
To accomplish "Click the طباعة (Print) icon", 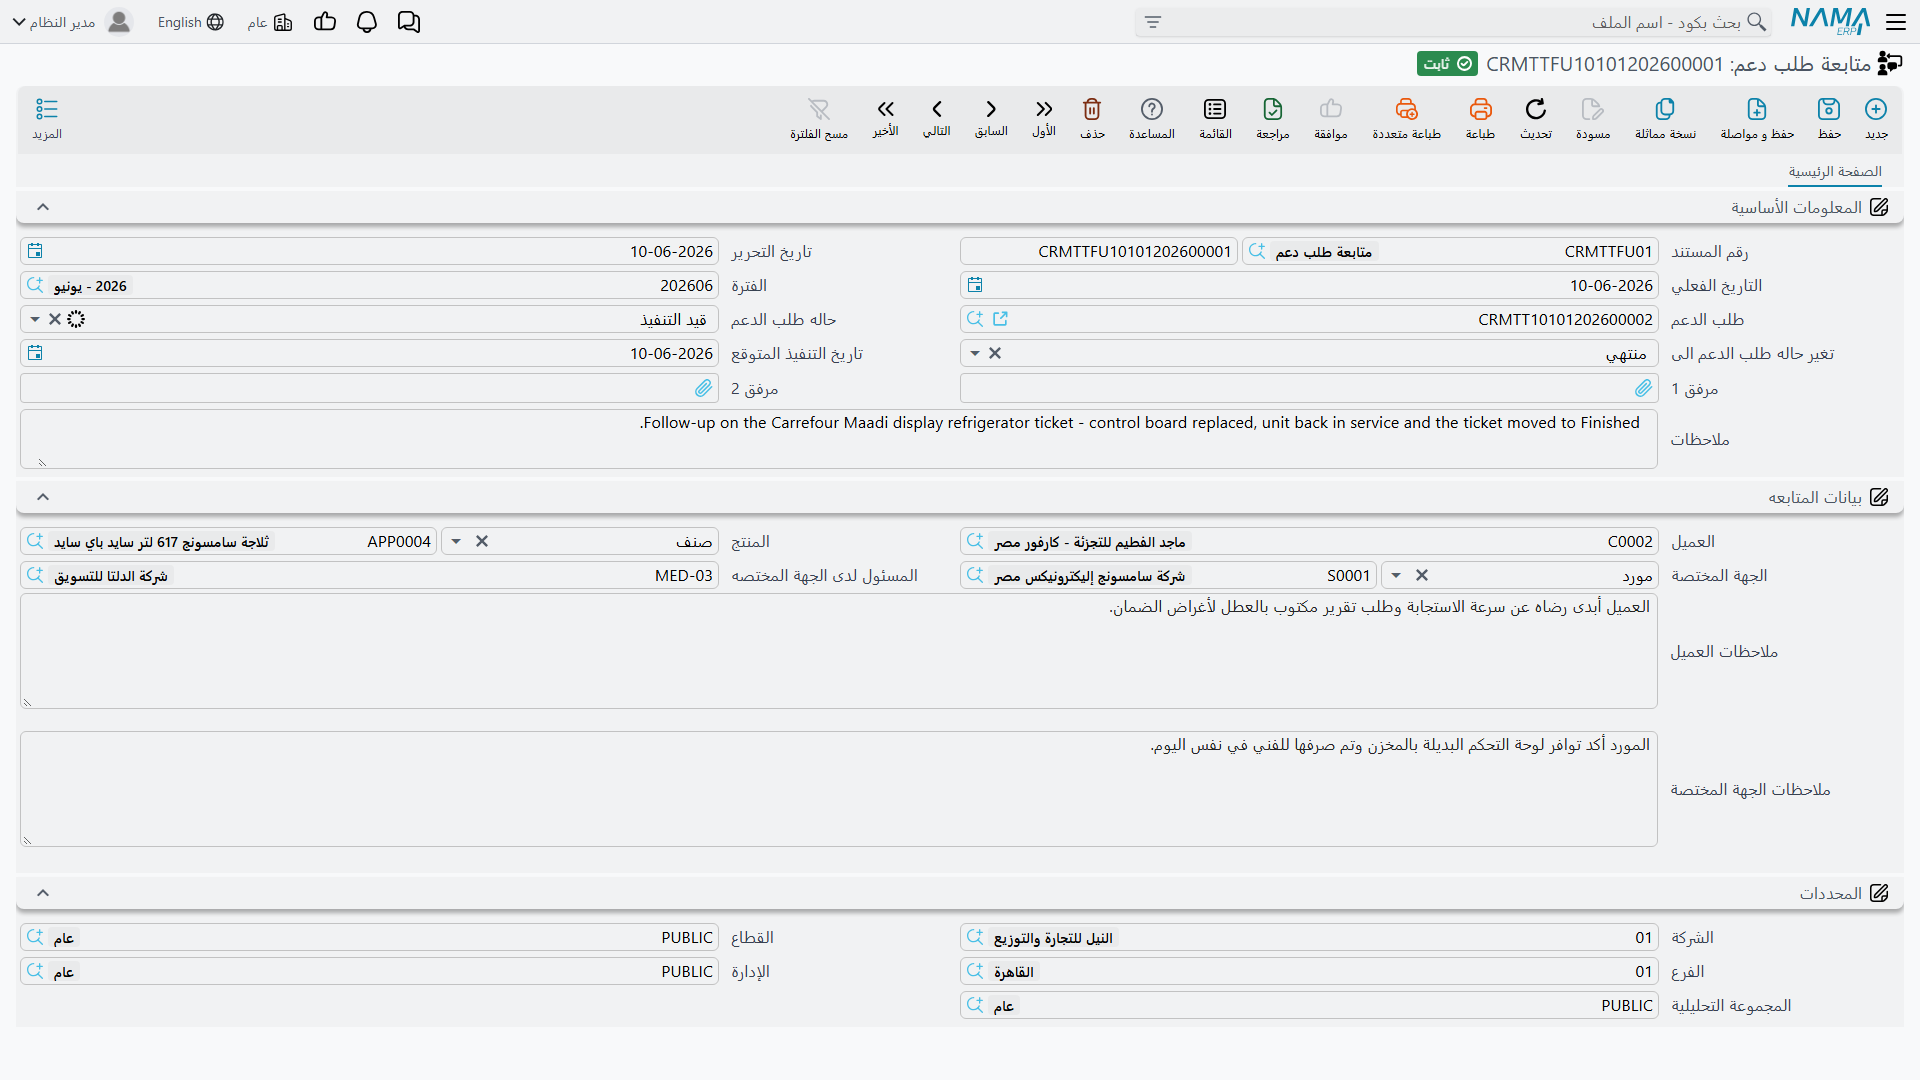I will [x=1480, y=109].
